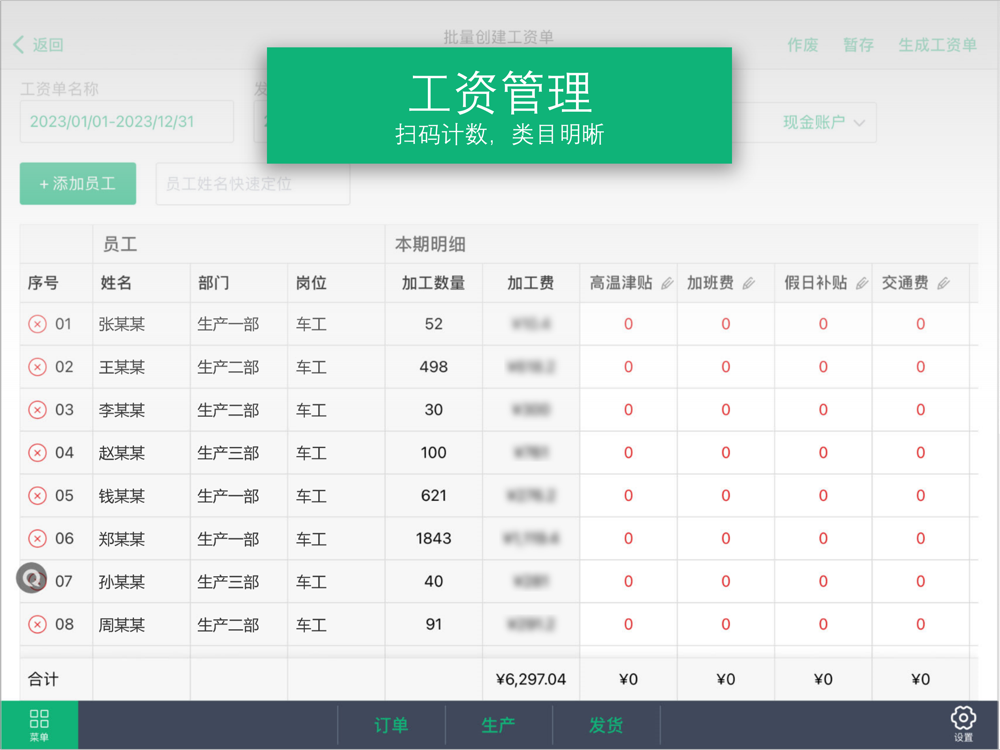Open the 发货 tab
The image size is (1000, 750).
[606, 725]
